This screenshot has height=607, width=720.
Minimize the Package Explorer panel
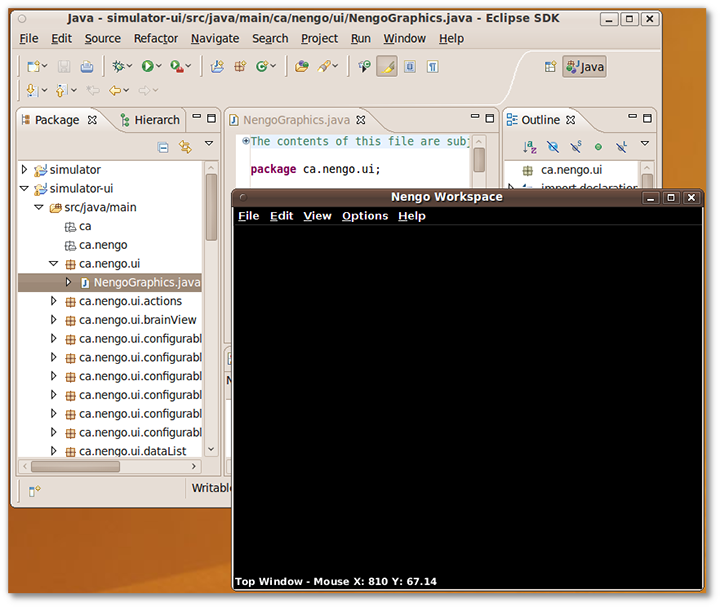197,117
